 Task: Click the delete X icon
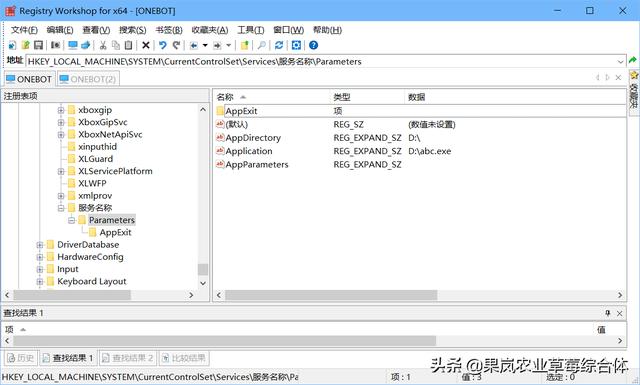(146, 45)
